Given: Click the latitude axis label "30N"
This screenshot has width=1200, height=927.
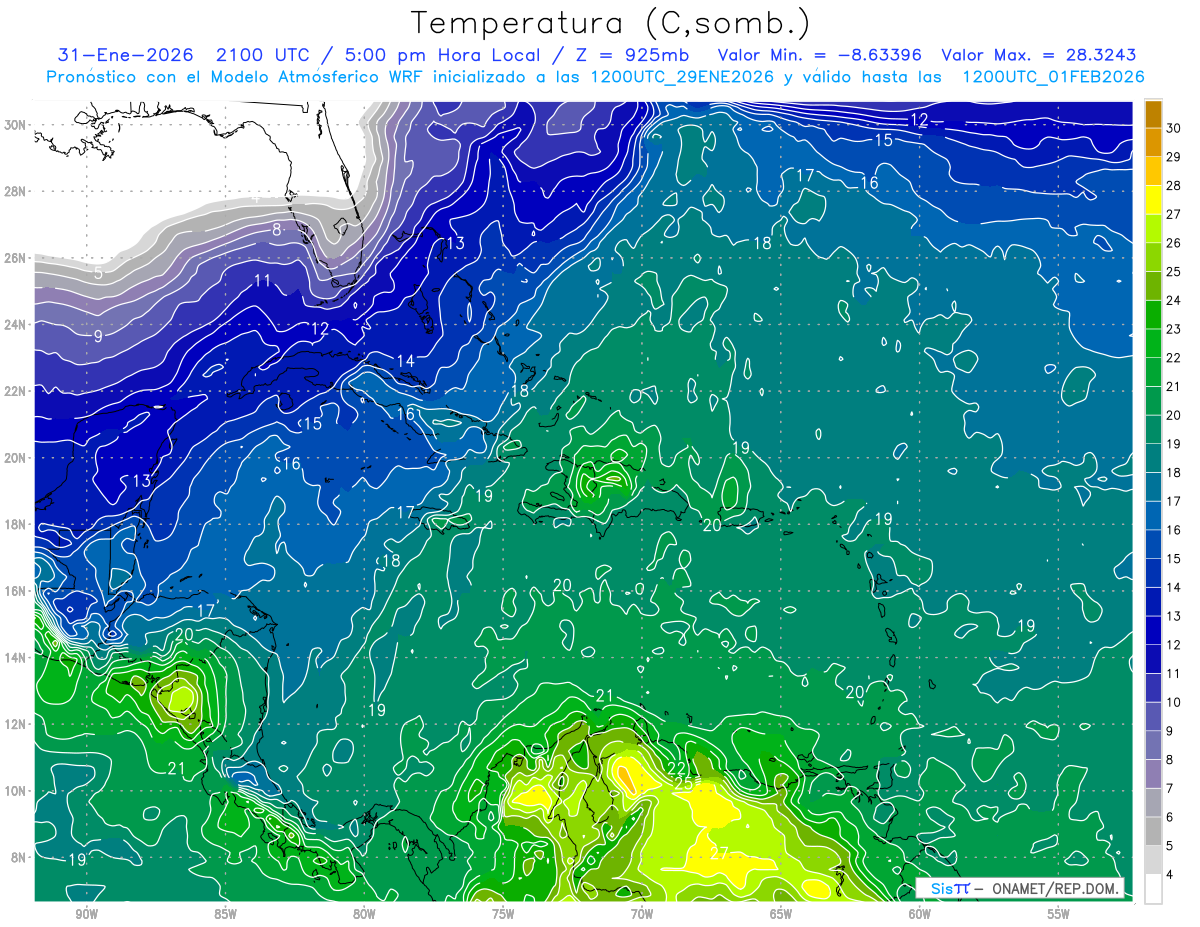Looking at the screenshot, I should click(x=16, y=125).
